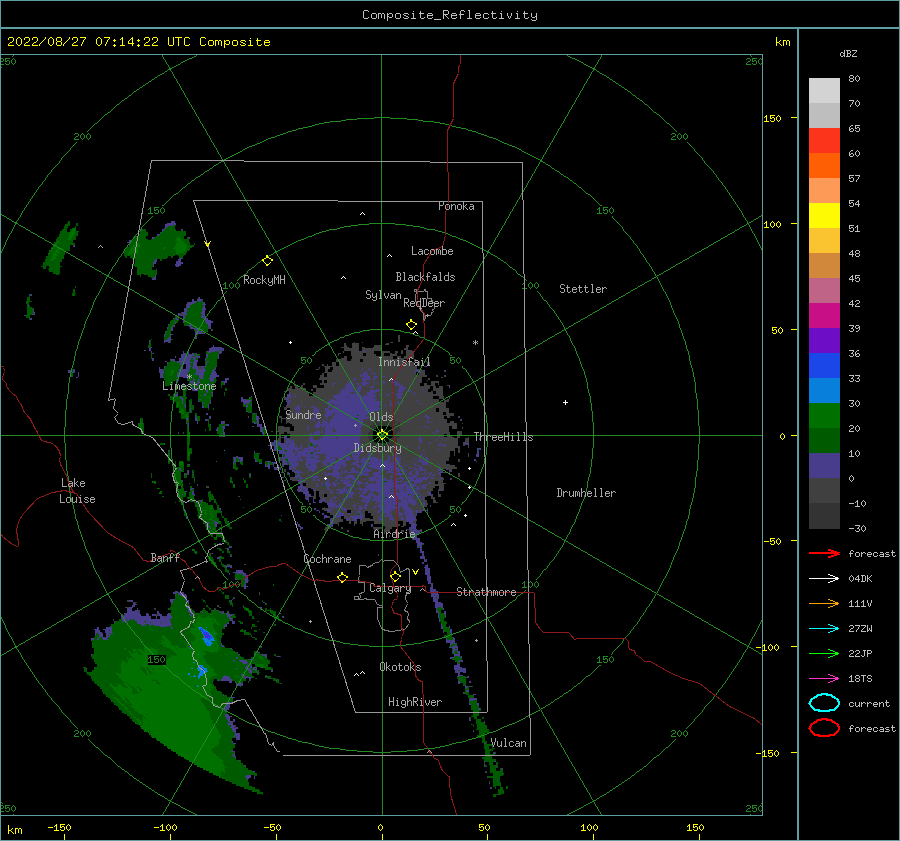Pick the orange 57-60 dBZ swatch
Viewport: 900px width, 841px height.
[824, 166]
